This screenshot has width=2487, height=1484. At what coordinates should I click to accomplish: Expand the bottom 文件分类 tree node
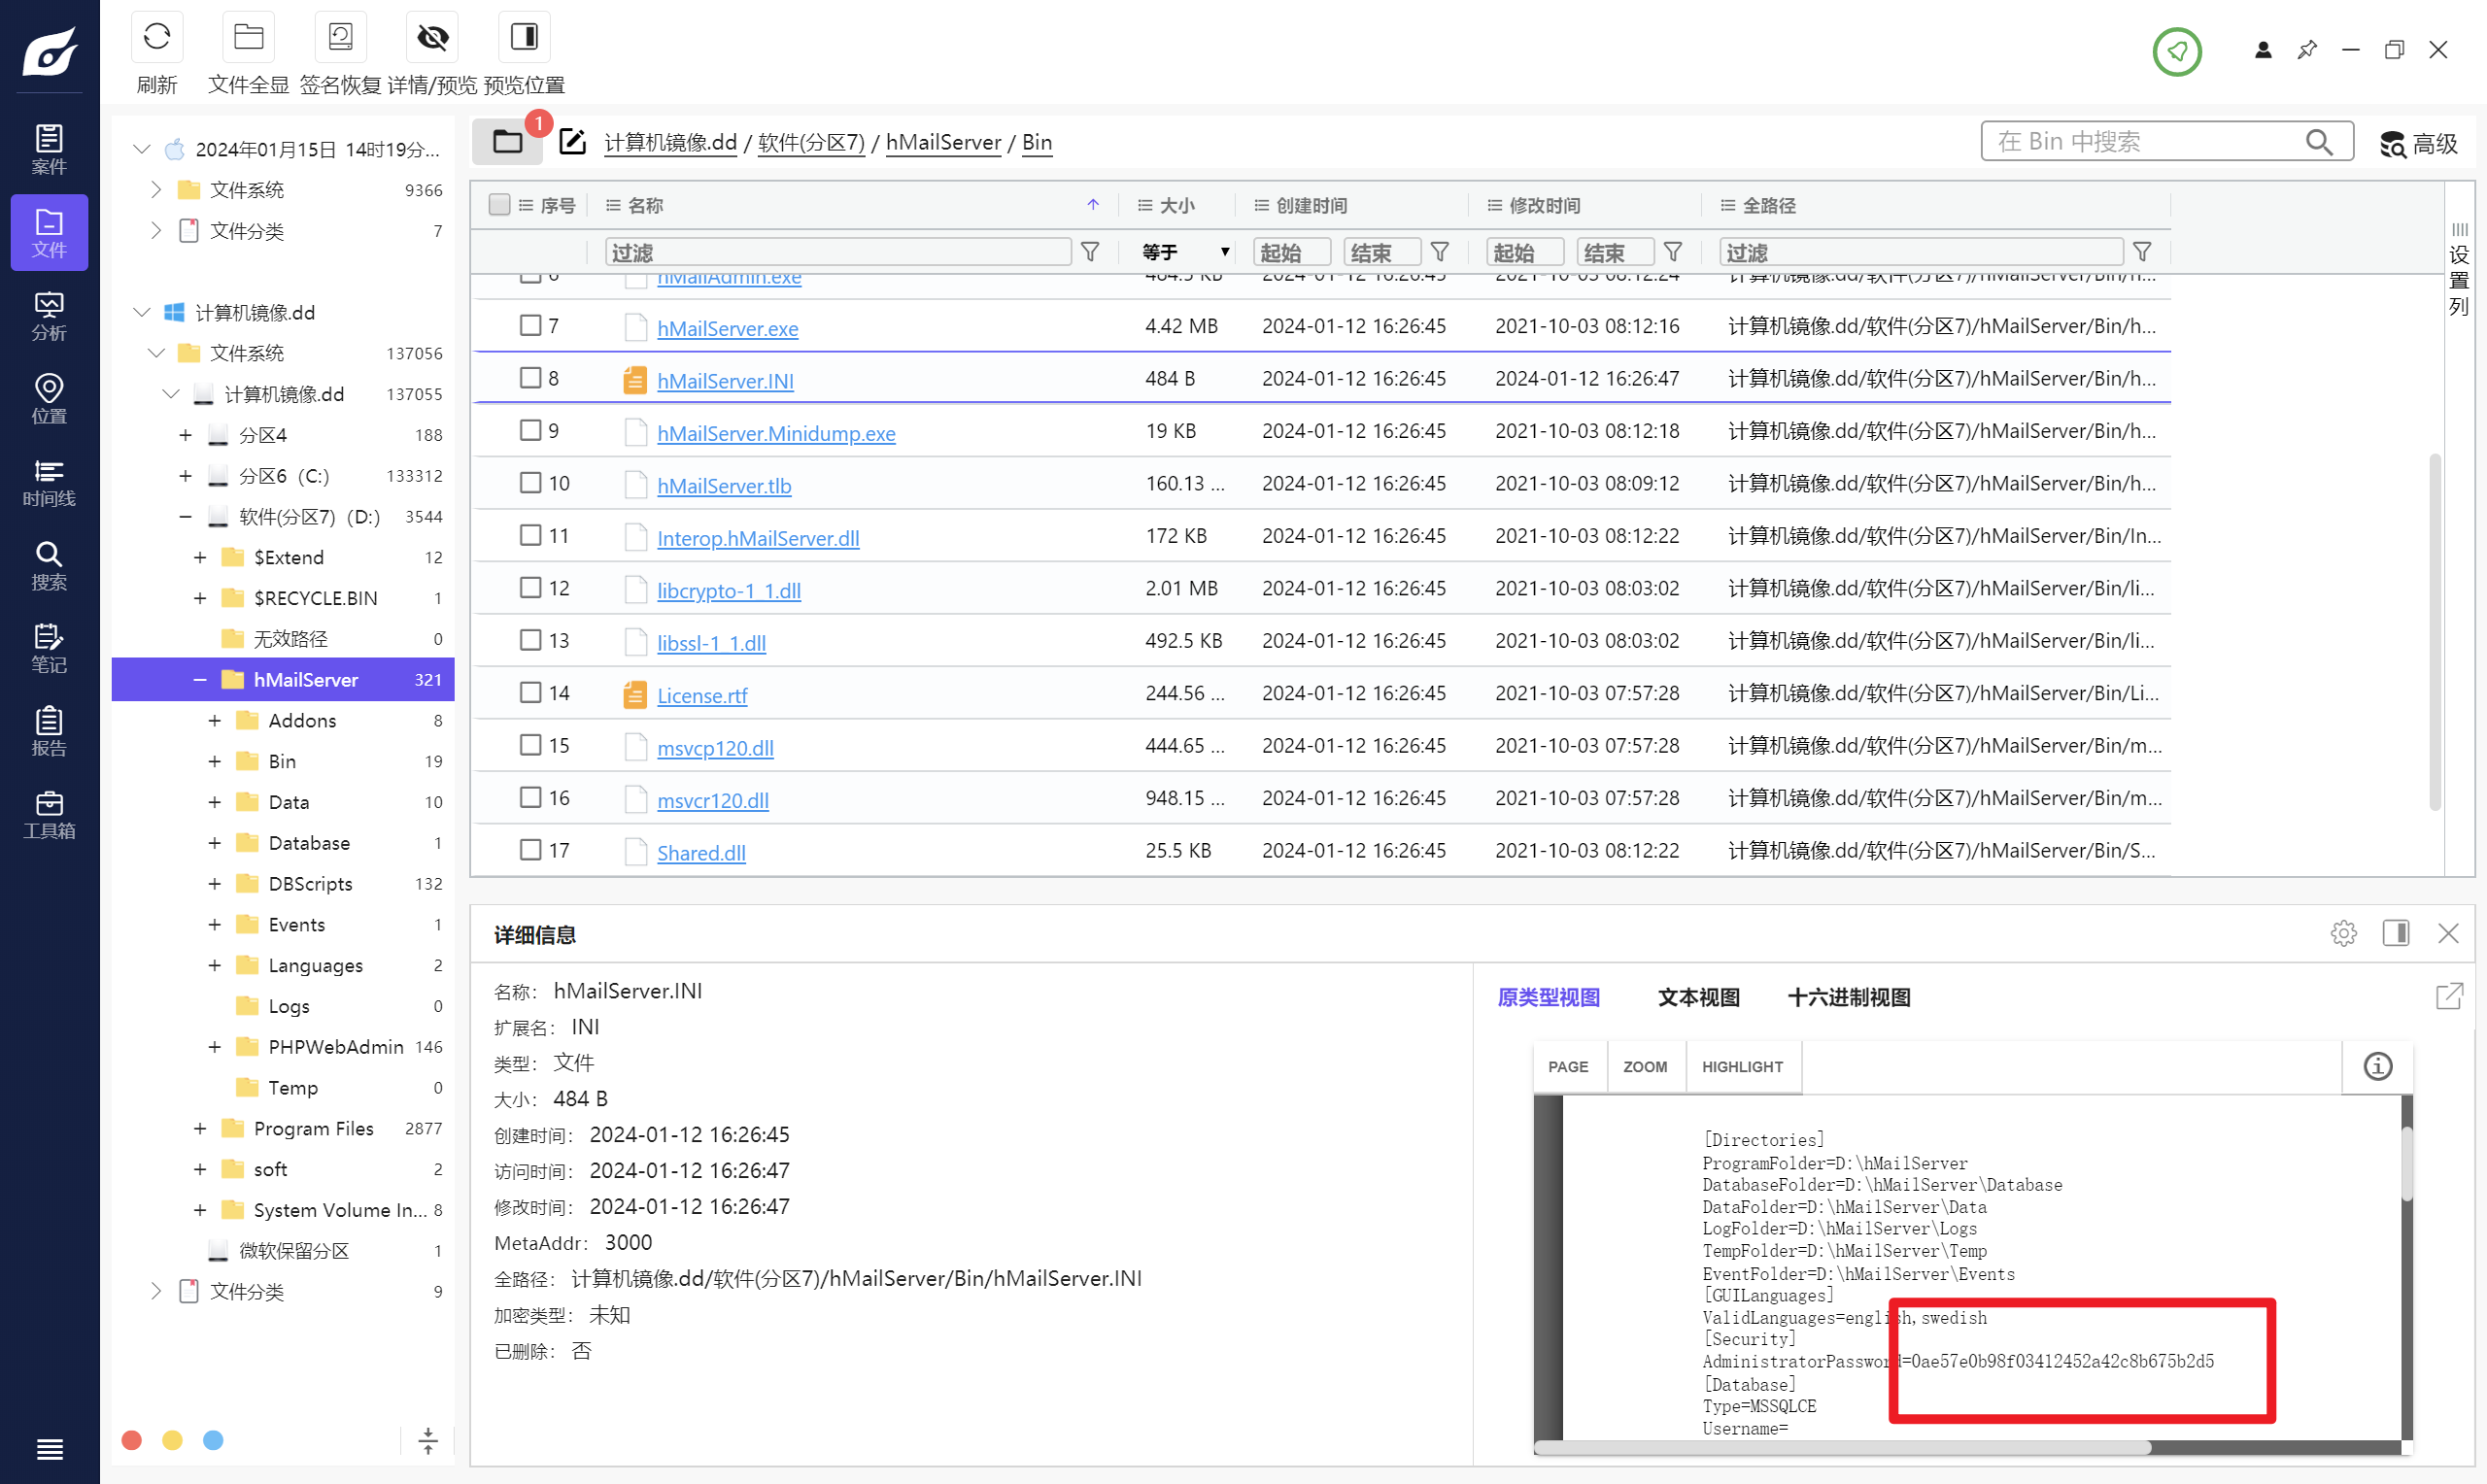tap(156, 1292)
